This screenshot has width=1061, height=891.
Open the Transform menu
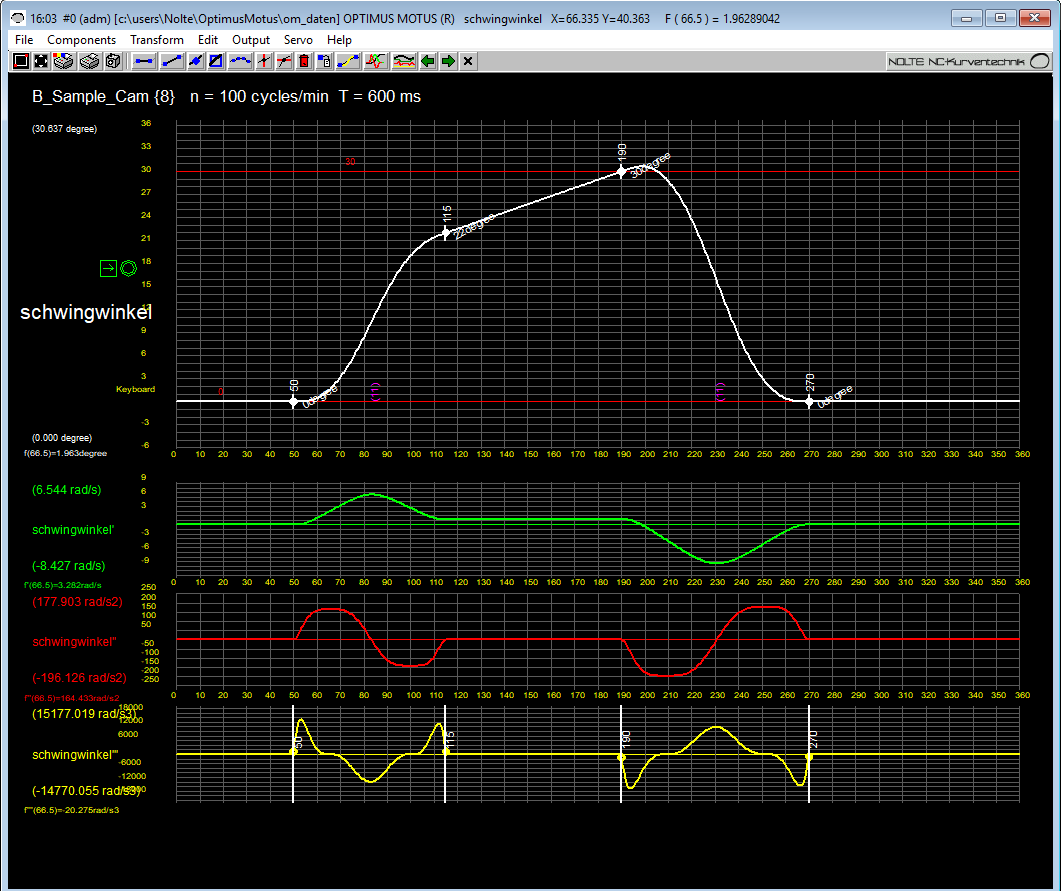click(157, 39)
